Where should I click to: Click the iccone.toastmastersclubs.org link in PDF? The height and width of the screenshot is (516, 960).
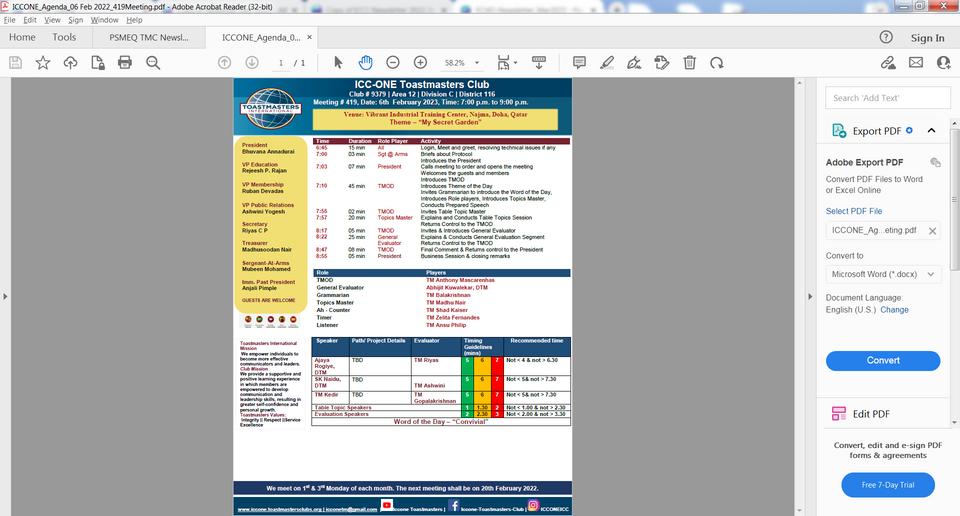[x=280, y=509]
